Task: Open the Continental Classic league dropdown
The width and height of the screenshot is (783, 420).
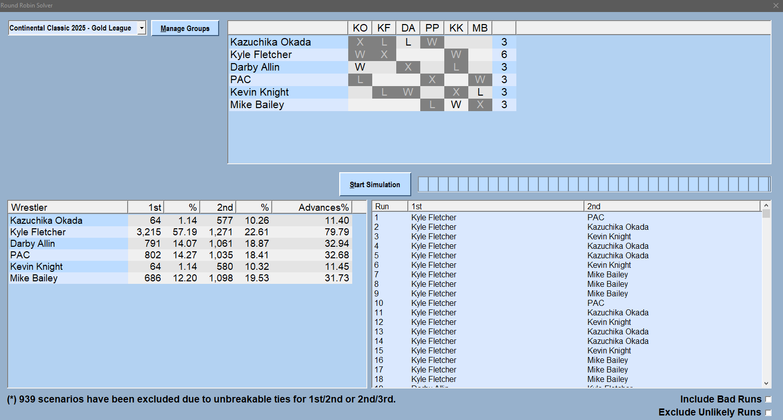Action: point(140,29)
